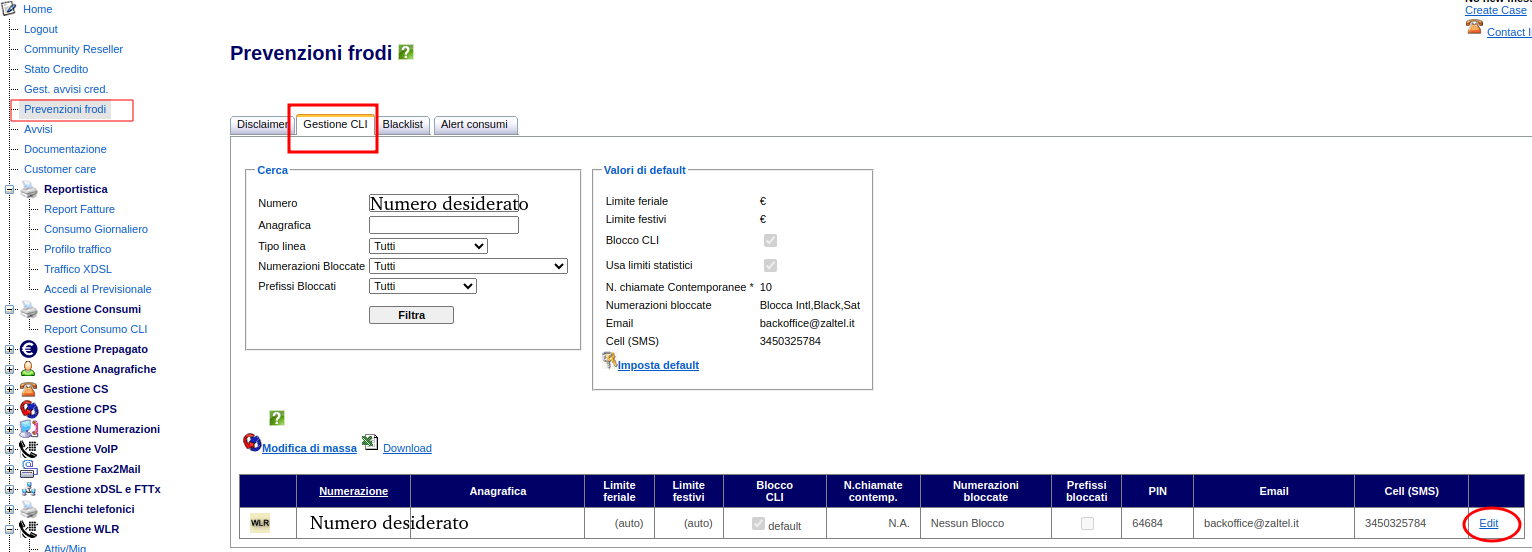1532x552 pixels.
Task: Click the Gestione CPS icon
Action: click(x=29, y=409)
